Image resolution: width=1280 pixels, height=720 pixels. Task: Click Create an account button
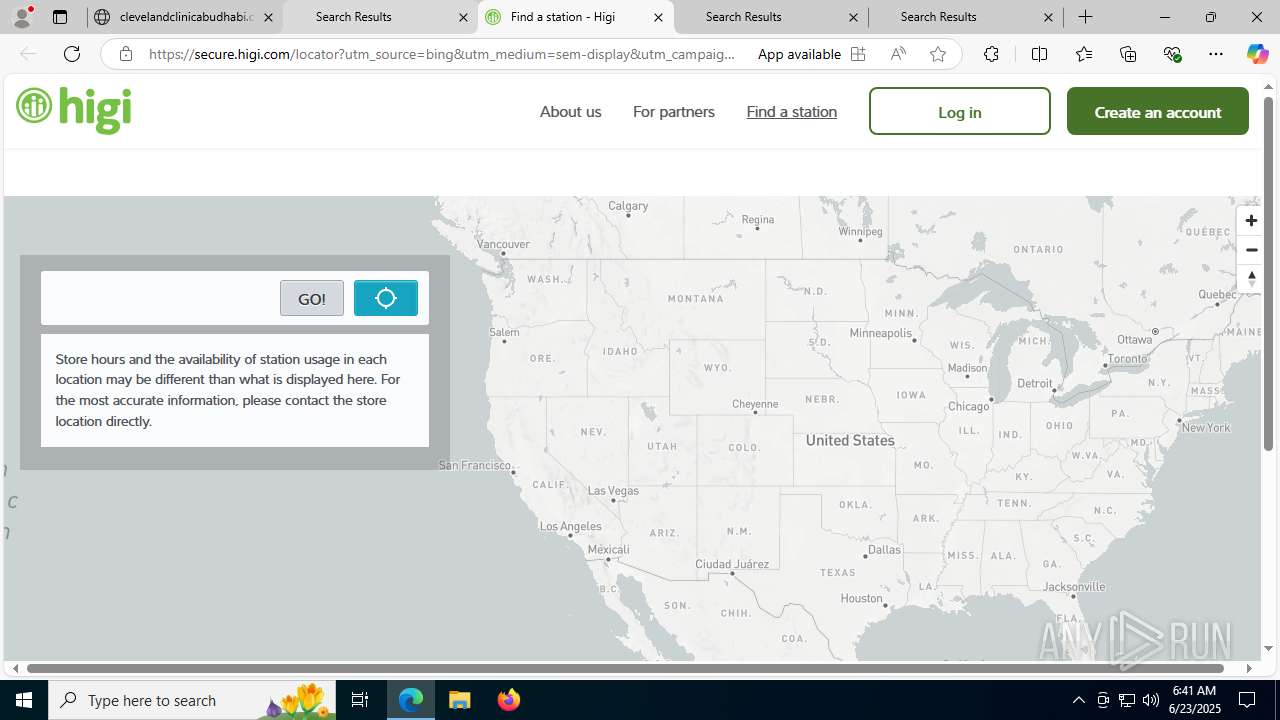[1158, 111]
